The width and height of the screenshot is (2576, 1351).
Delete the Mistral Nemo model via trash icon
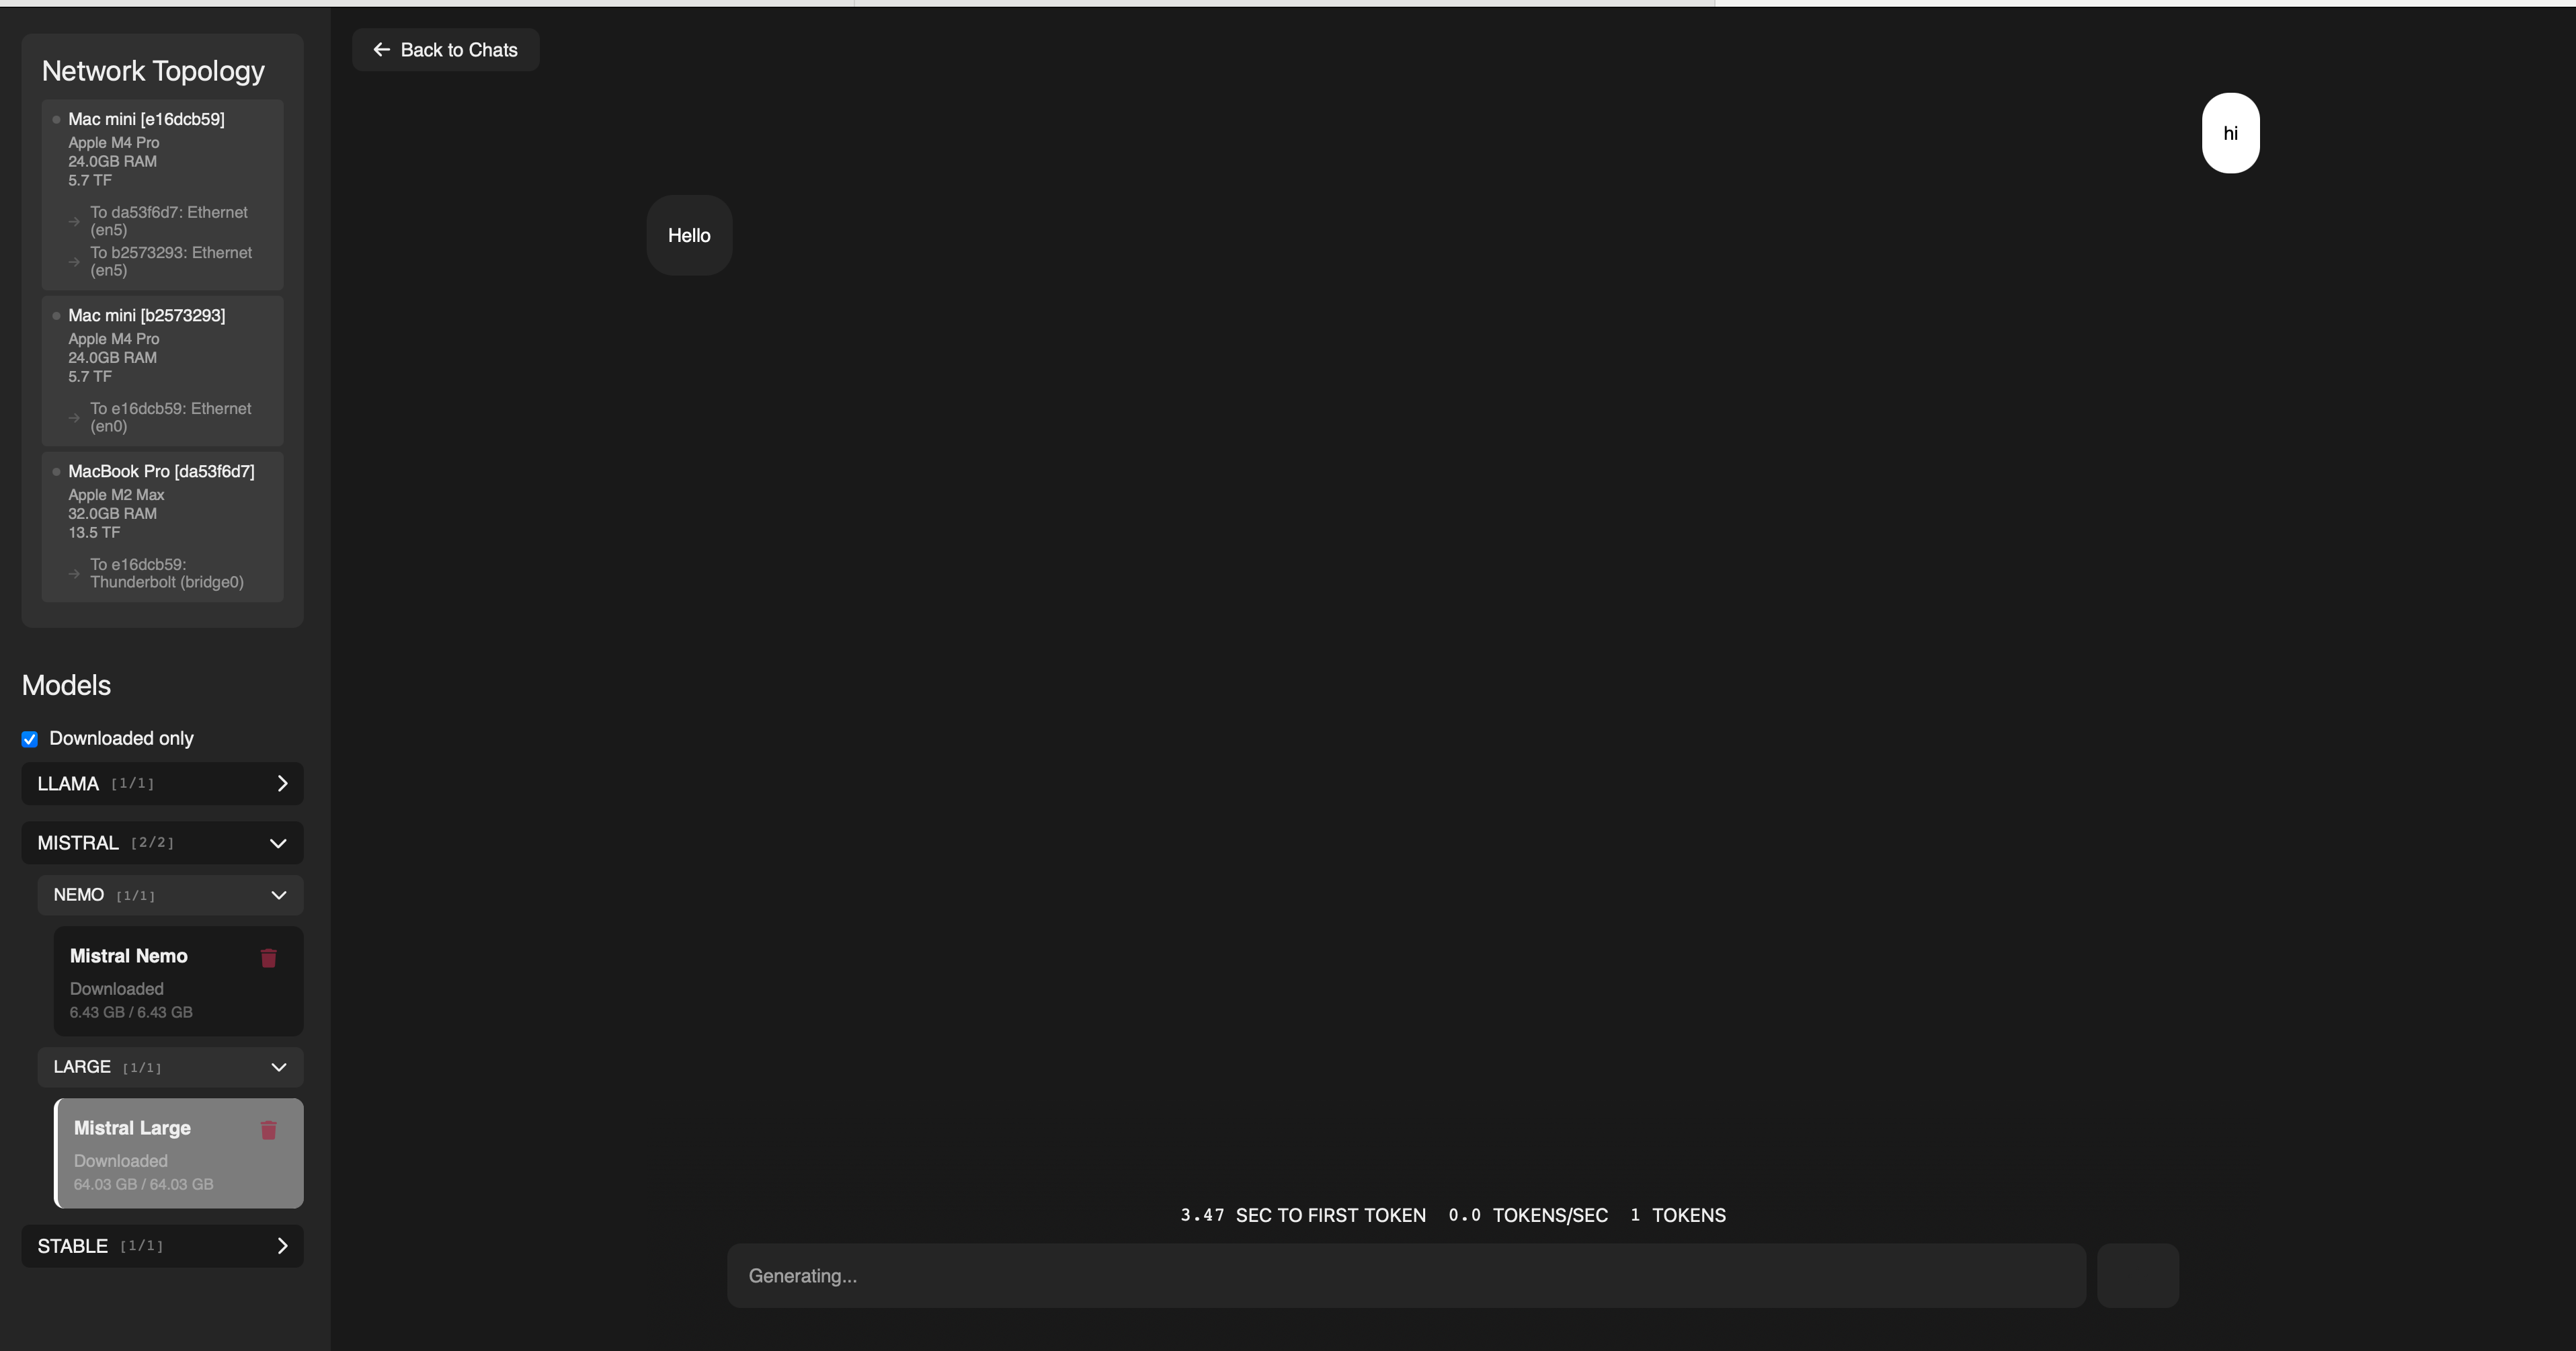[x=268, y=958]
